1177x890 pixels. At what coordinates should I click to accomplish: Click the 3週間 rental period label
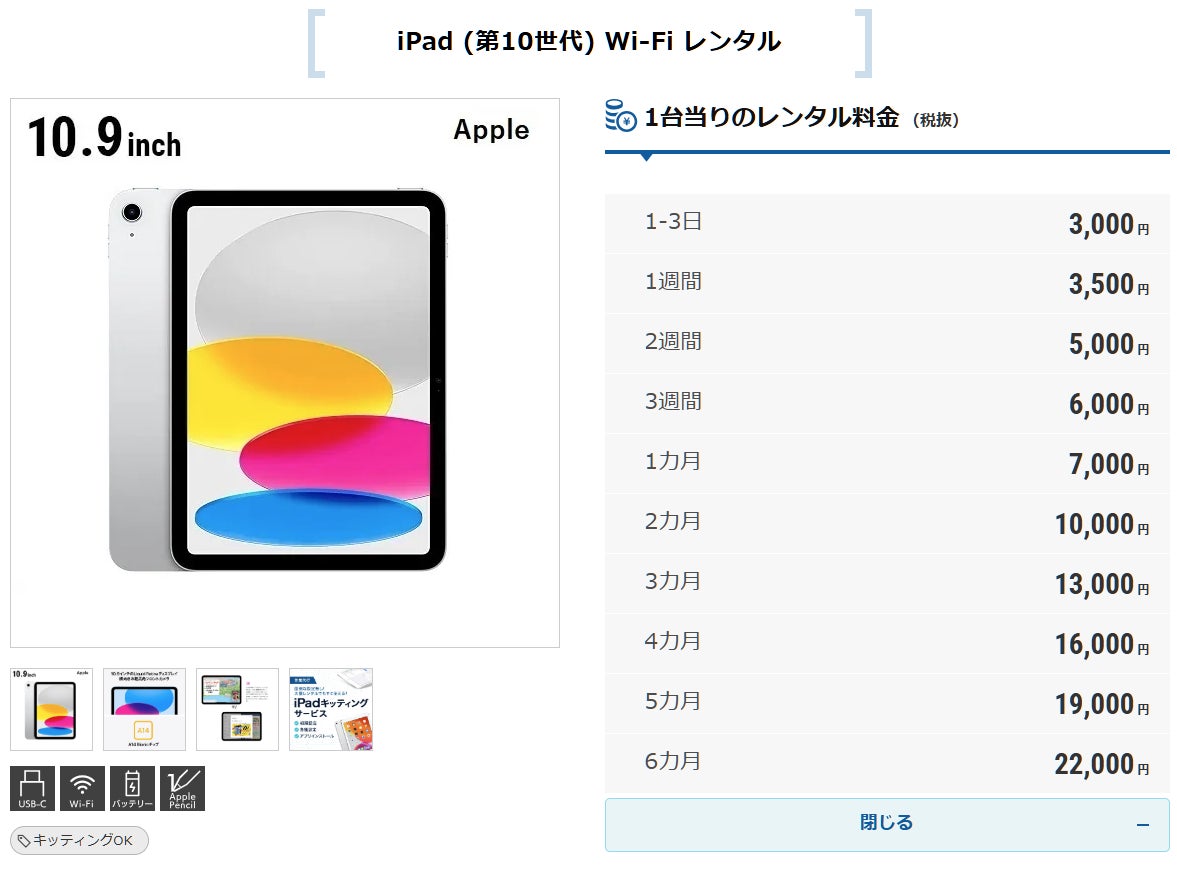(x=673, y=401)
